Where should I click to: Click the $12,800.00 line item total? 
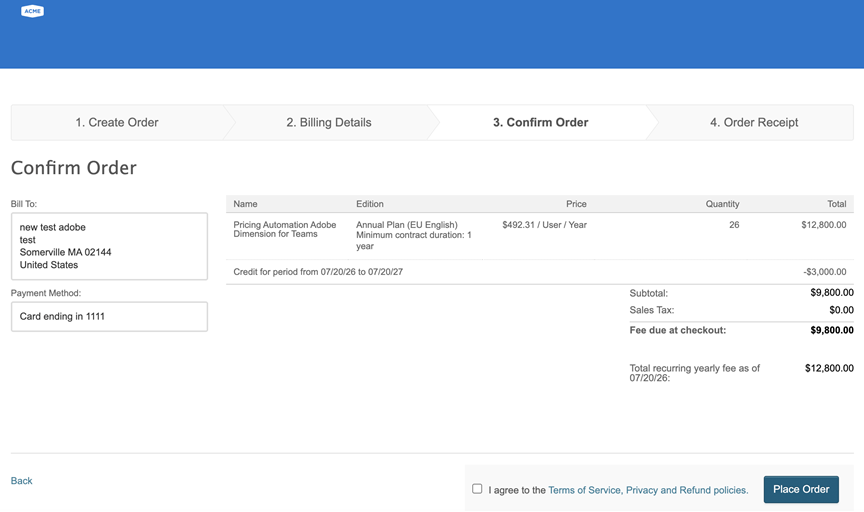pyautogui.click(x=824, y=225)
